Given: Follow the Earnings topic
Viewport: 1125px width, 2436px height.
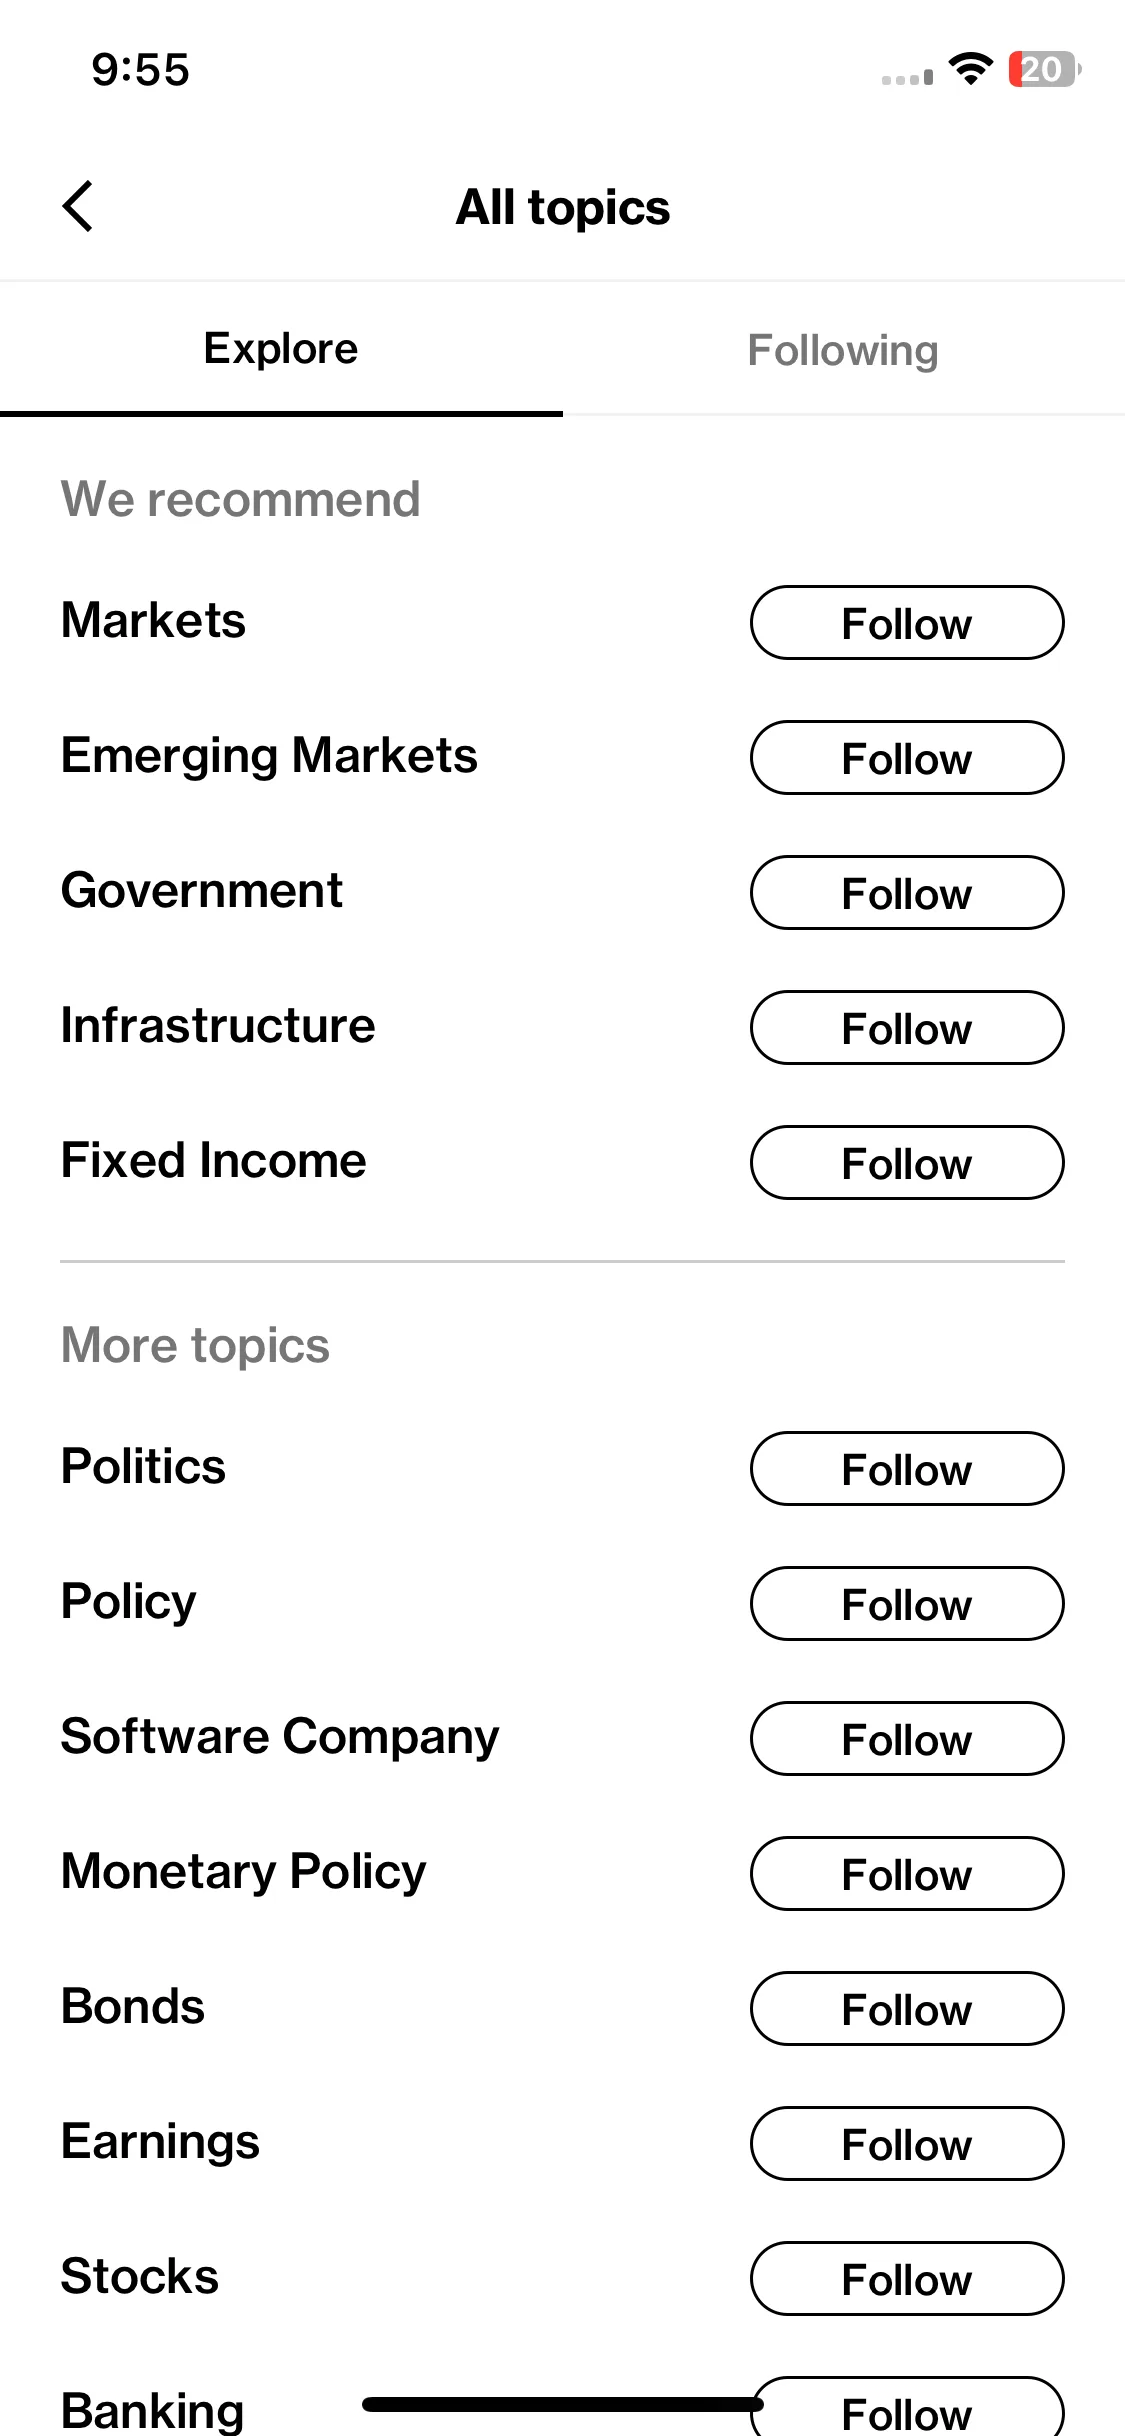Looking at the screenshot, I should [907, 2144].
